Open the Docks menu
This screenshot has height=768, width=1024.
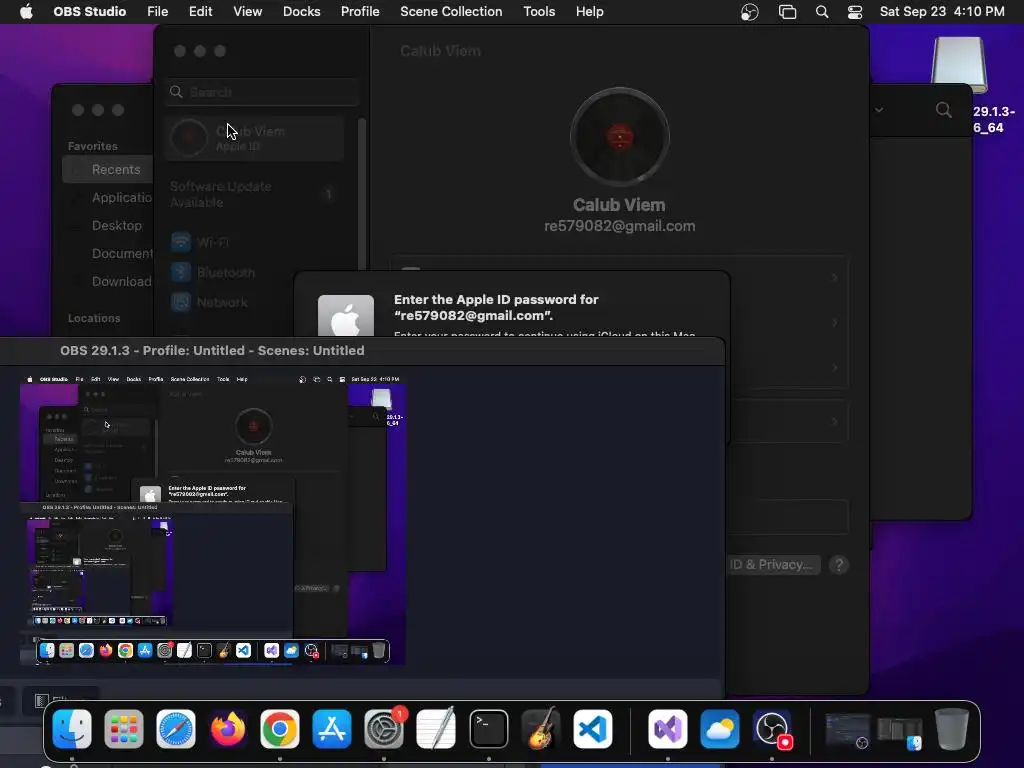tap(302, 12)
